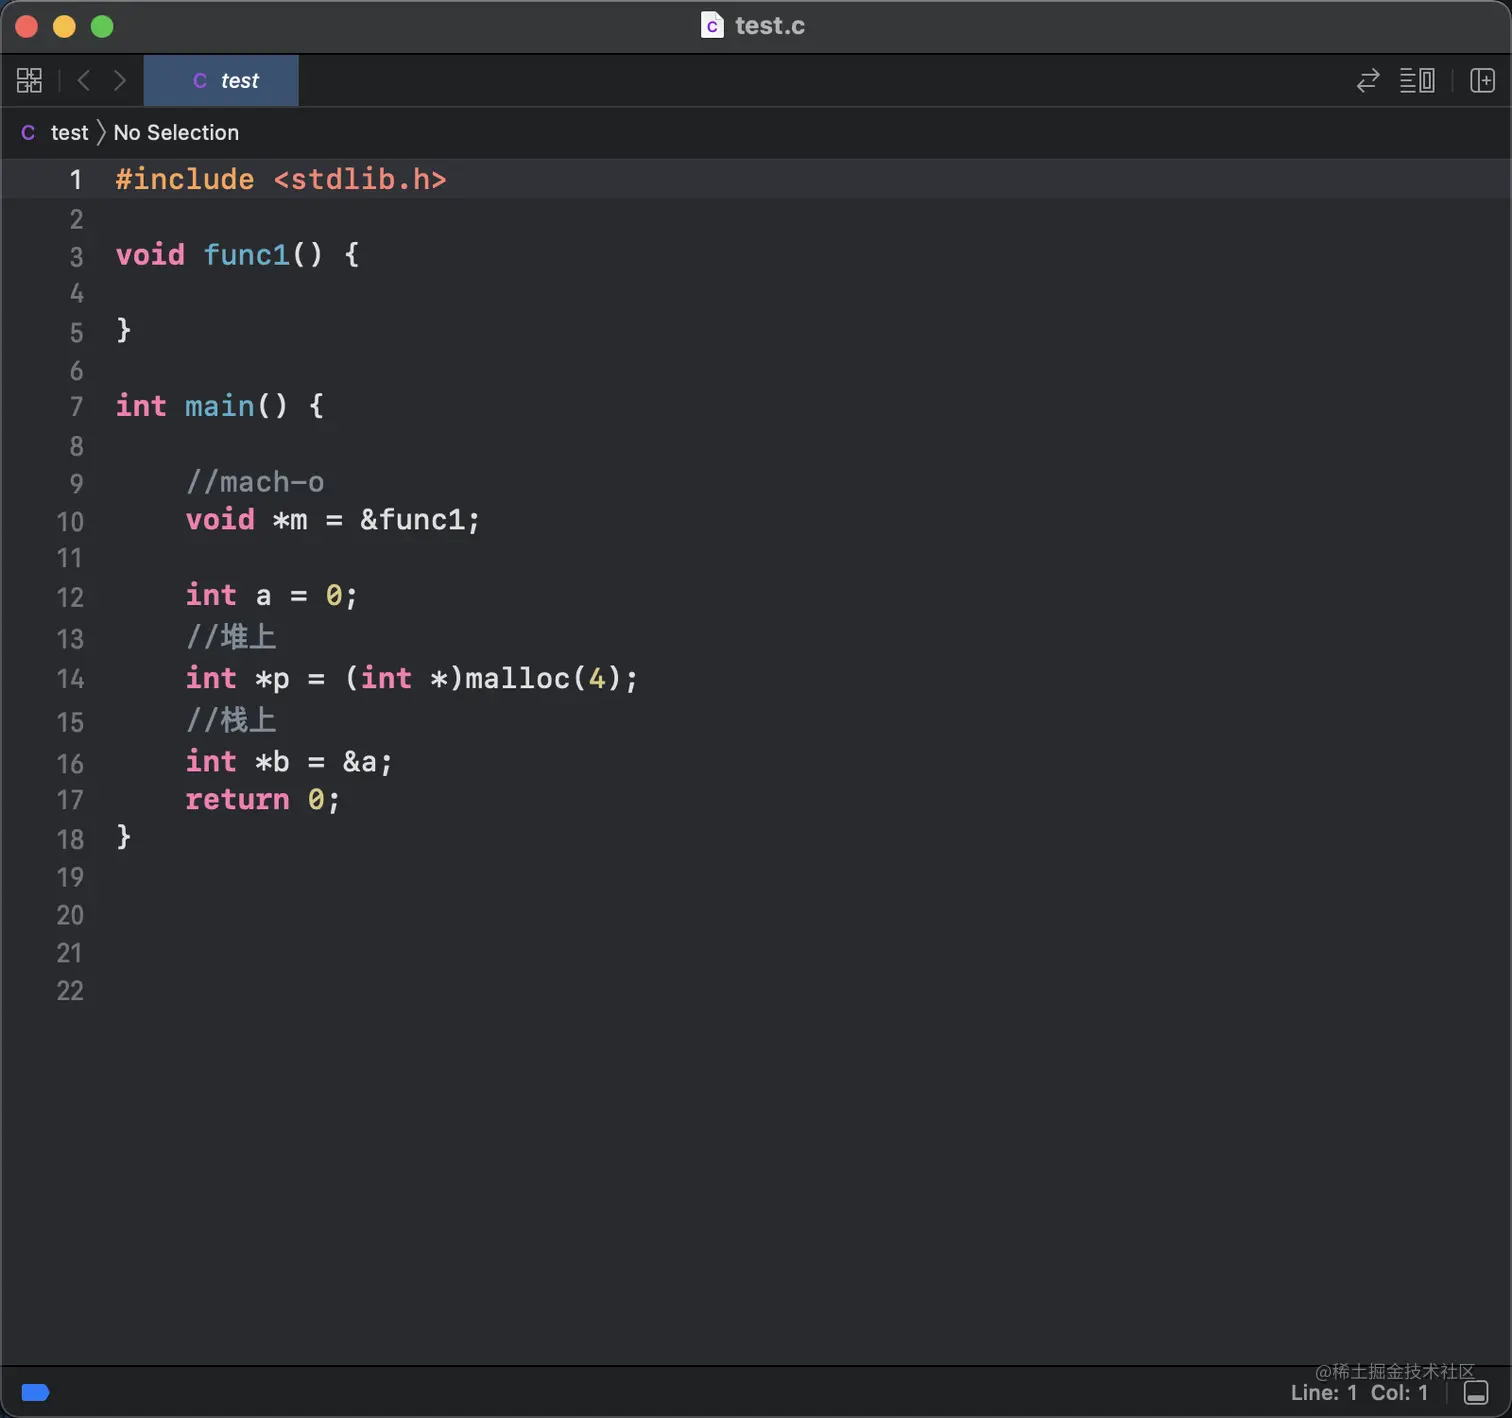Click the #include <stdlib.h> line
Viewport: 1512px width, 1418px height.
point(281,179)
